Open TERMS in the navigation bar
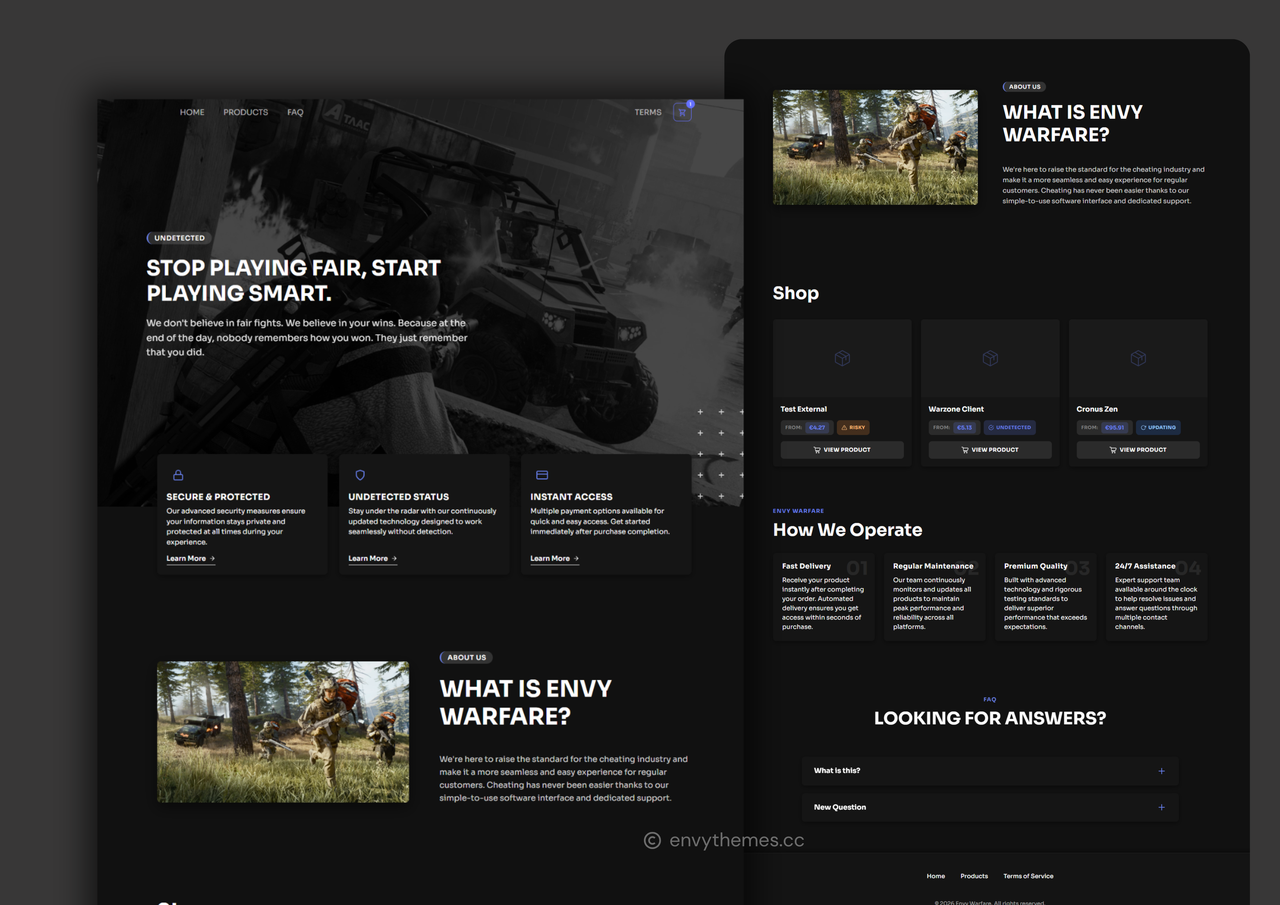 [648, 112]
